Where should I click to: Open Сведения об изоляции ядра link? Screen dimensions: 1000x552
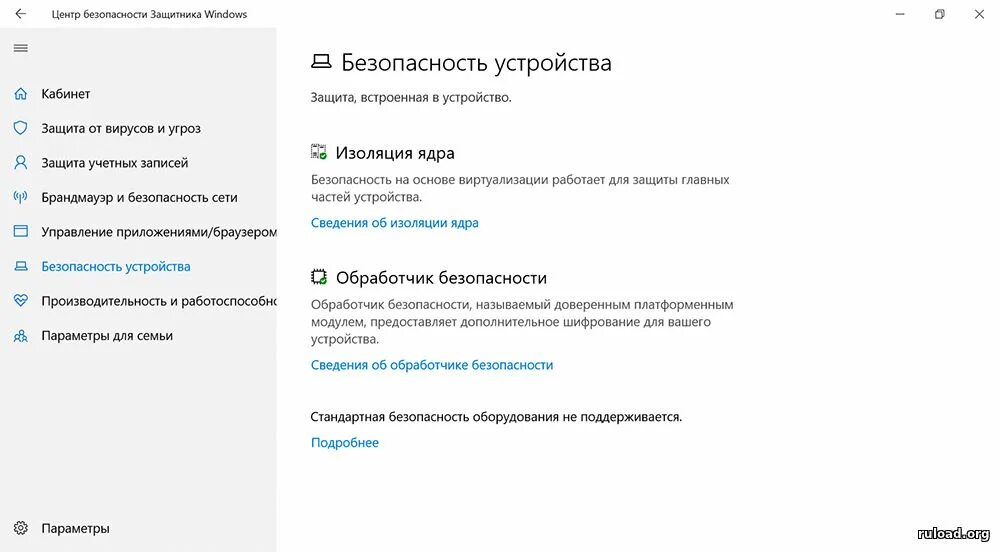[395, 222]
